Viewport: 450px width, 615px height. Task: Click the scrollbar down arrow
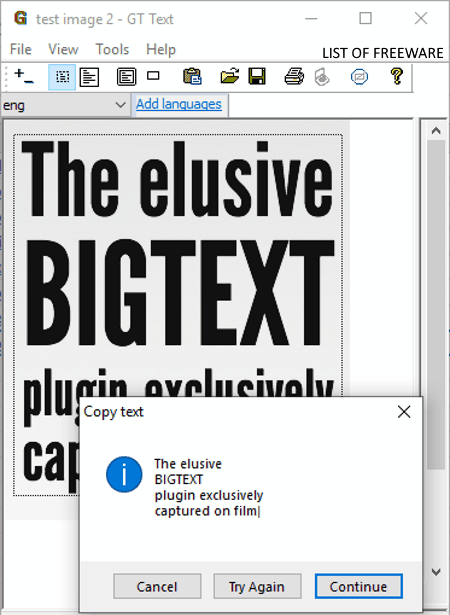(x=436, y=572)
